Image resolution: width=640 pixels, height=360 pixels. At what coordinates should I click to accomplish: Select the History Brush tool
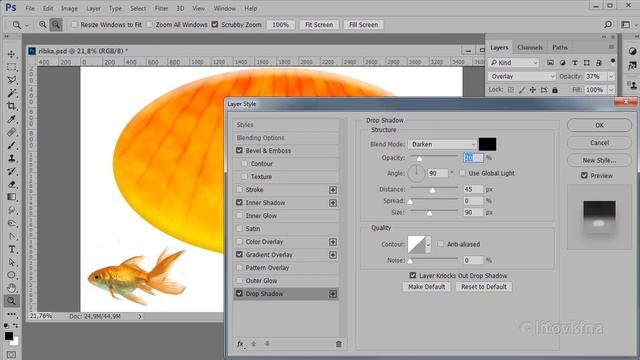click(11, 171)
